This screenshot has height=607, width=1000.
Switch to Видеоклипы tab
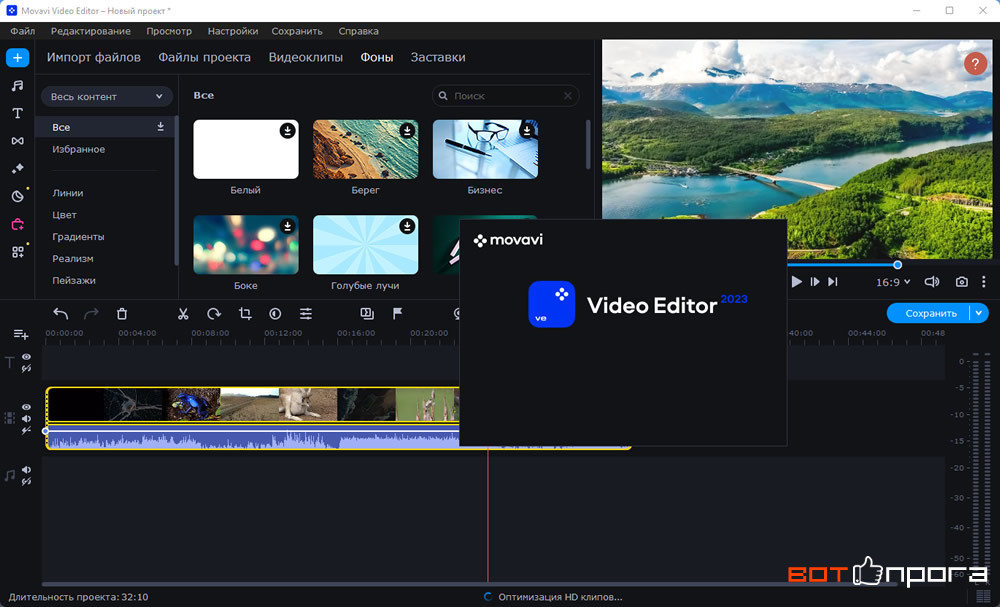tap(305, 57)
